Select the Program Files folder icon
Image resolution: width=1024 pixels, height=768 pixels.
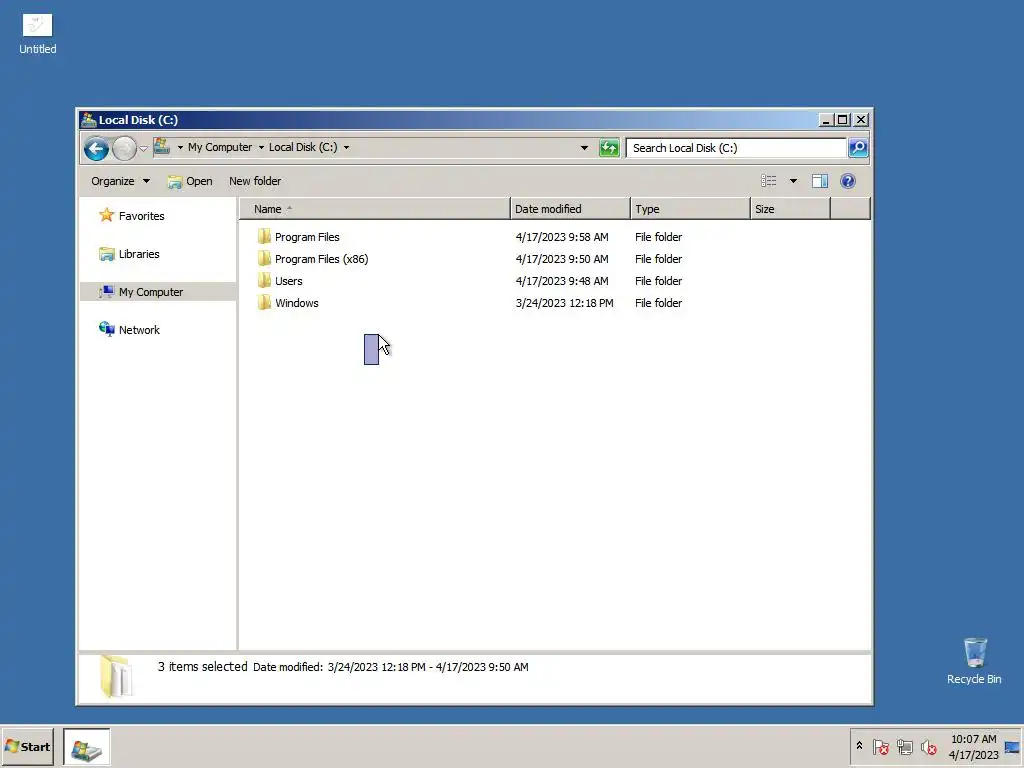[264, 236]
